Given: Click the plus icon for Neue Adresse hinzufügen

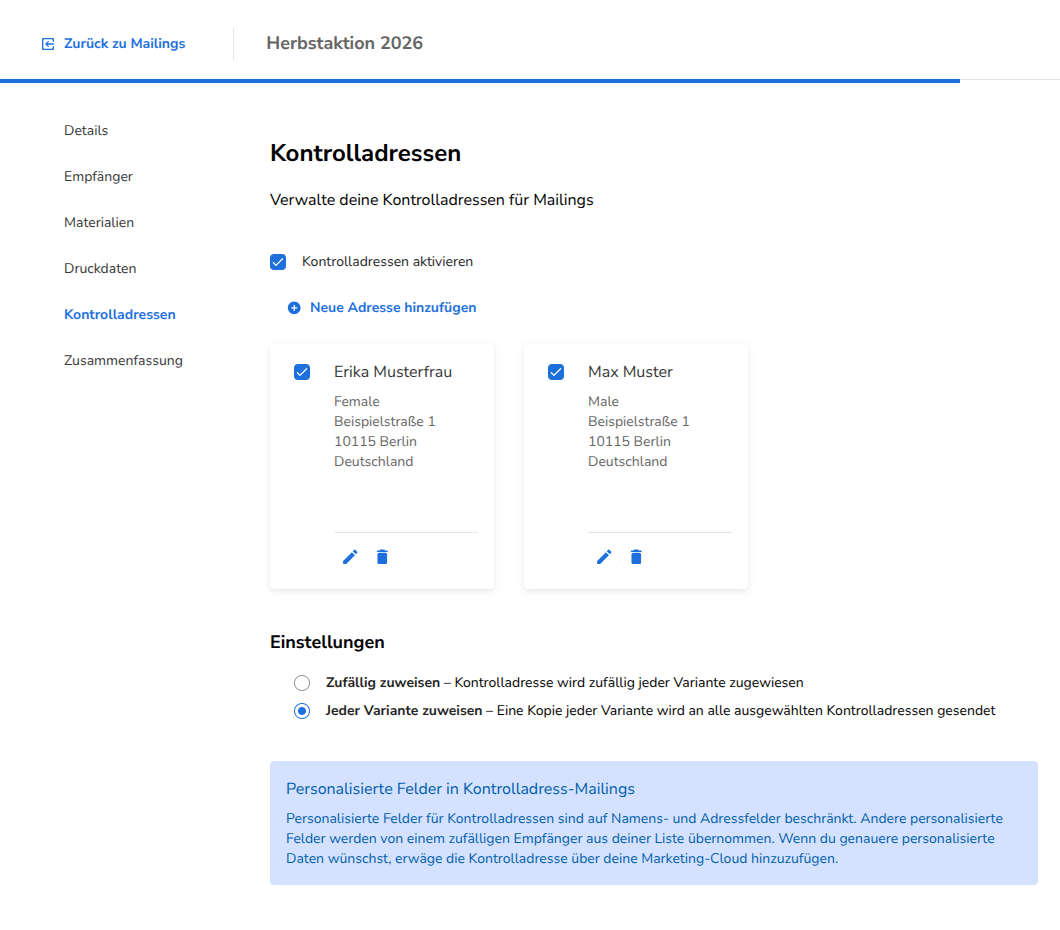Looking at the screenshot, I should [294, 308].
